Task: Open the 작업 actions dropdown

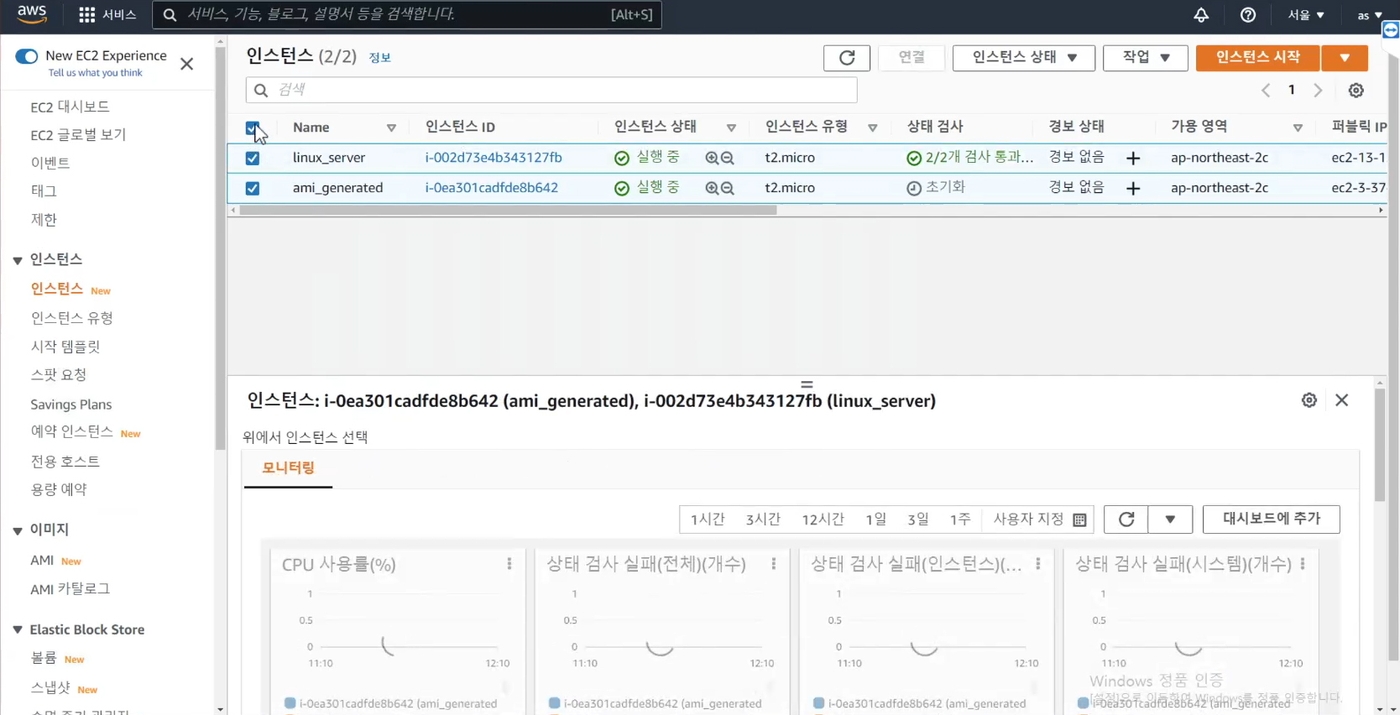Action: coord(1145,58)
